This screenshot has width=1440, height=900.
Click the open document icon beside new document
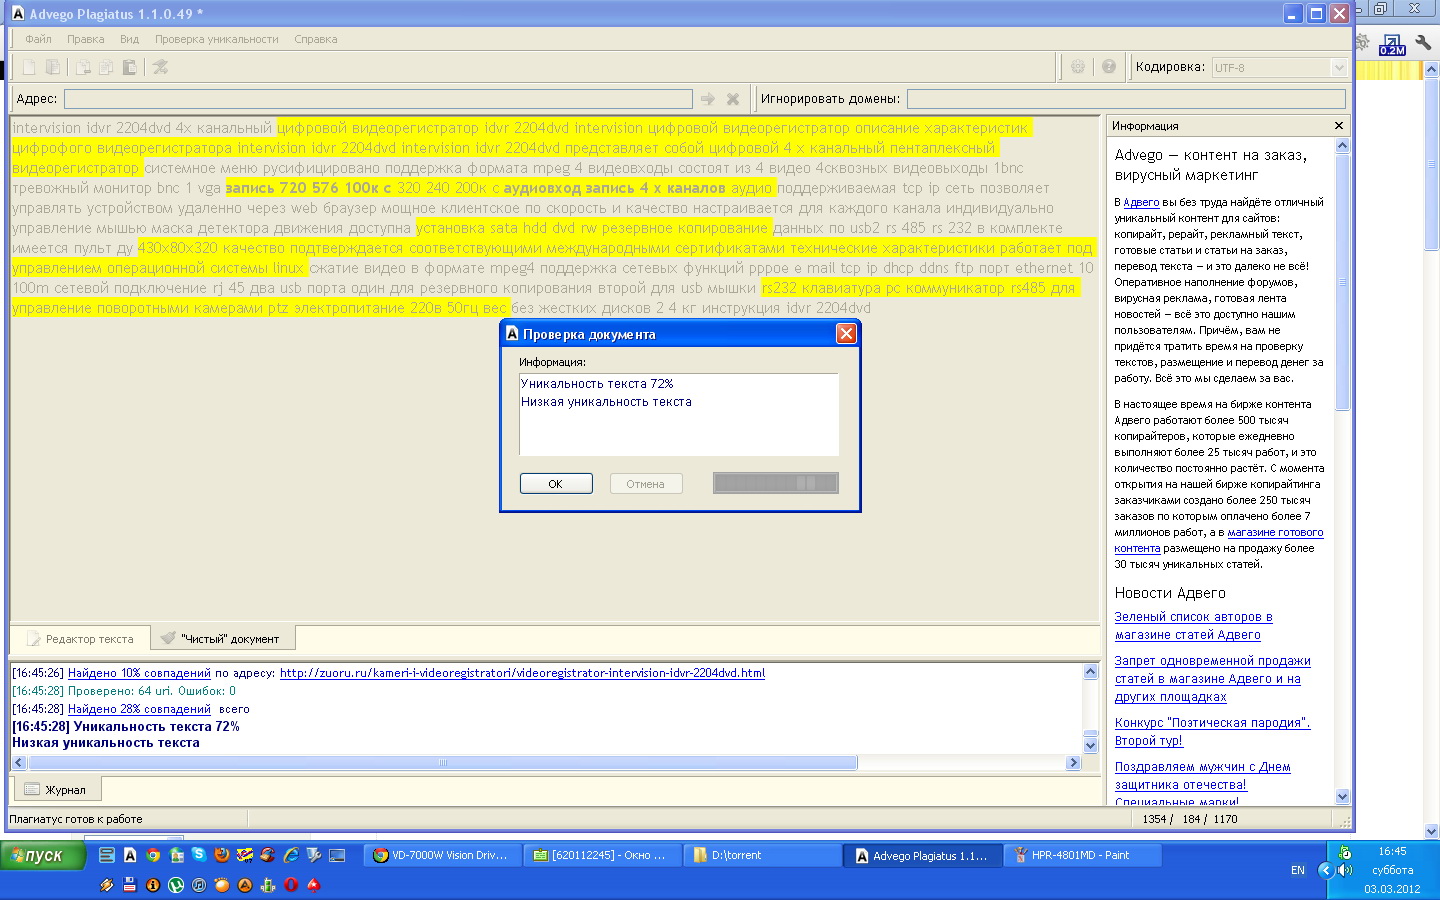coord(52,67)
